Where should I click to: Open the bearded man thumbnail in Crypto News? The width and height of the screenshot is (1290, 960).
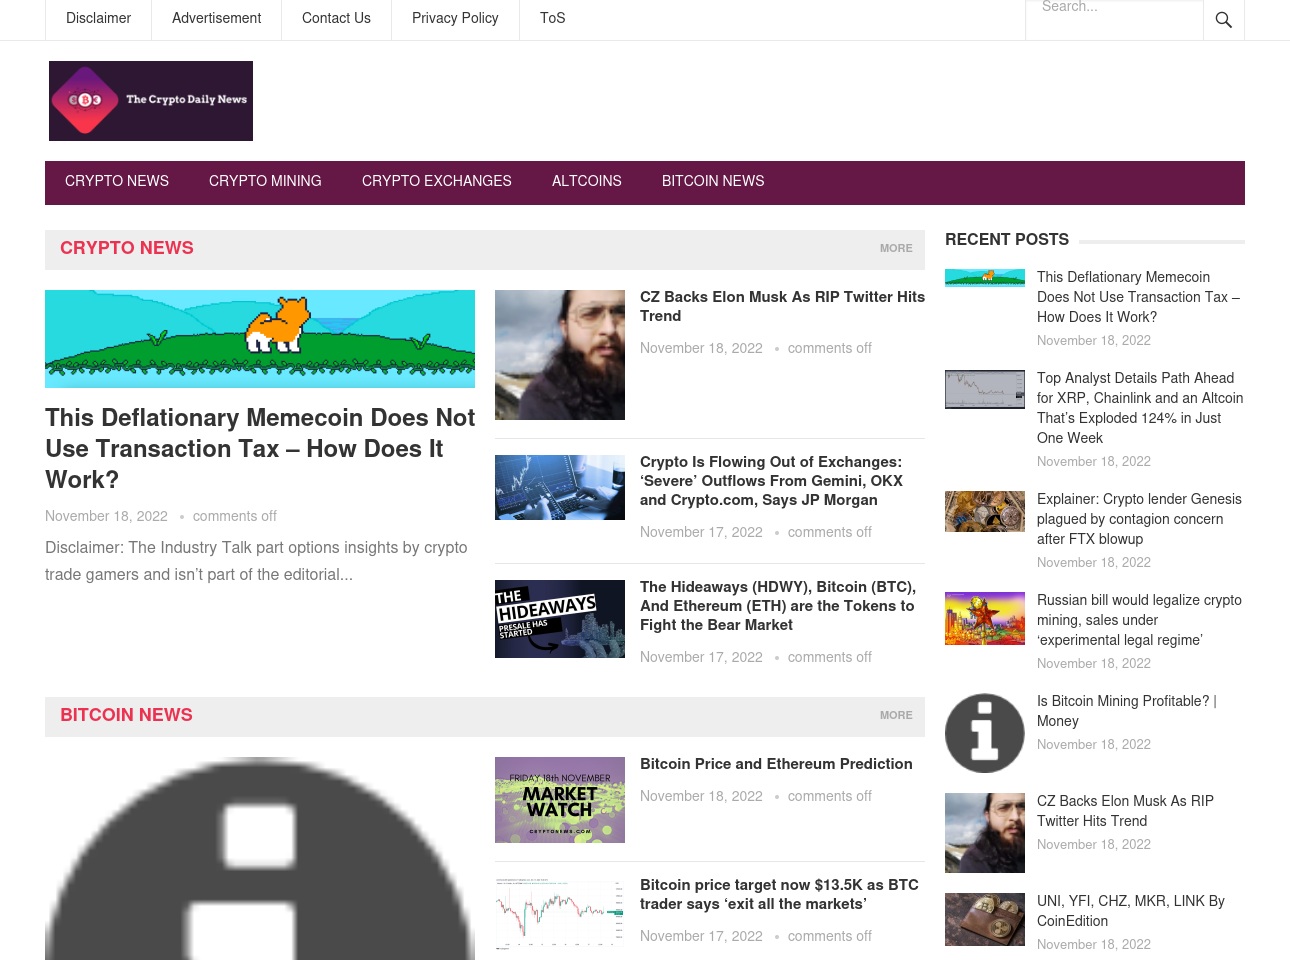(560, 355)
